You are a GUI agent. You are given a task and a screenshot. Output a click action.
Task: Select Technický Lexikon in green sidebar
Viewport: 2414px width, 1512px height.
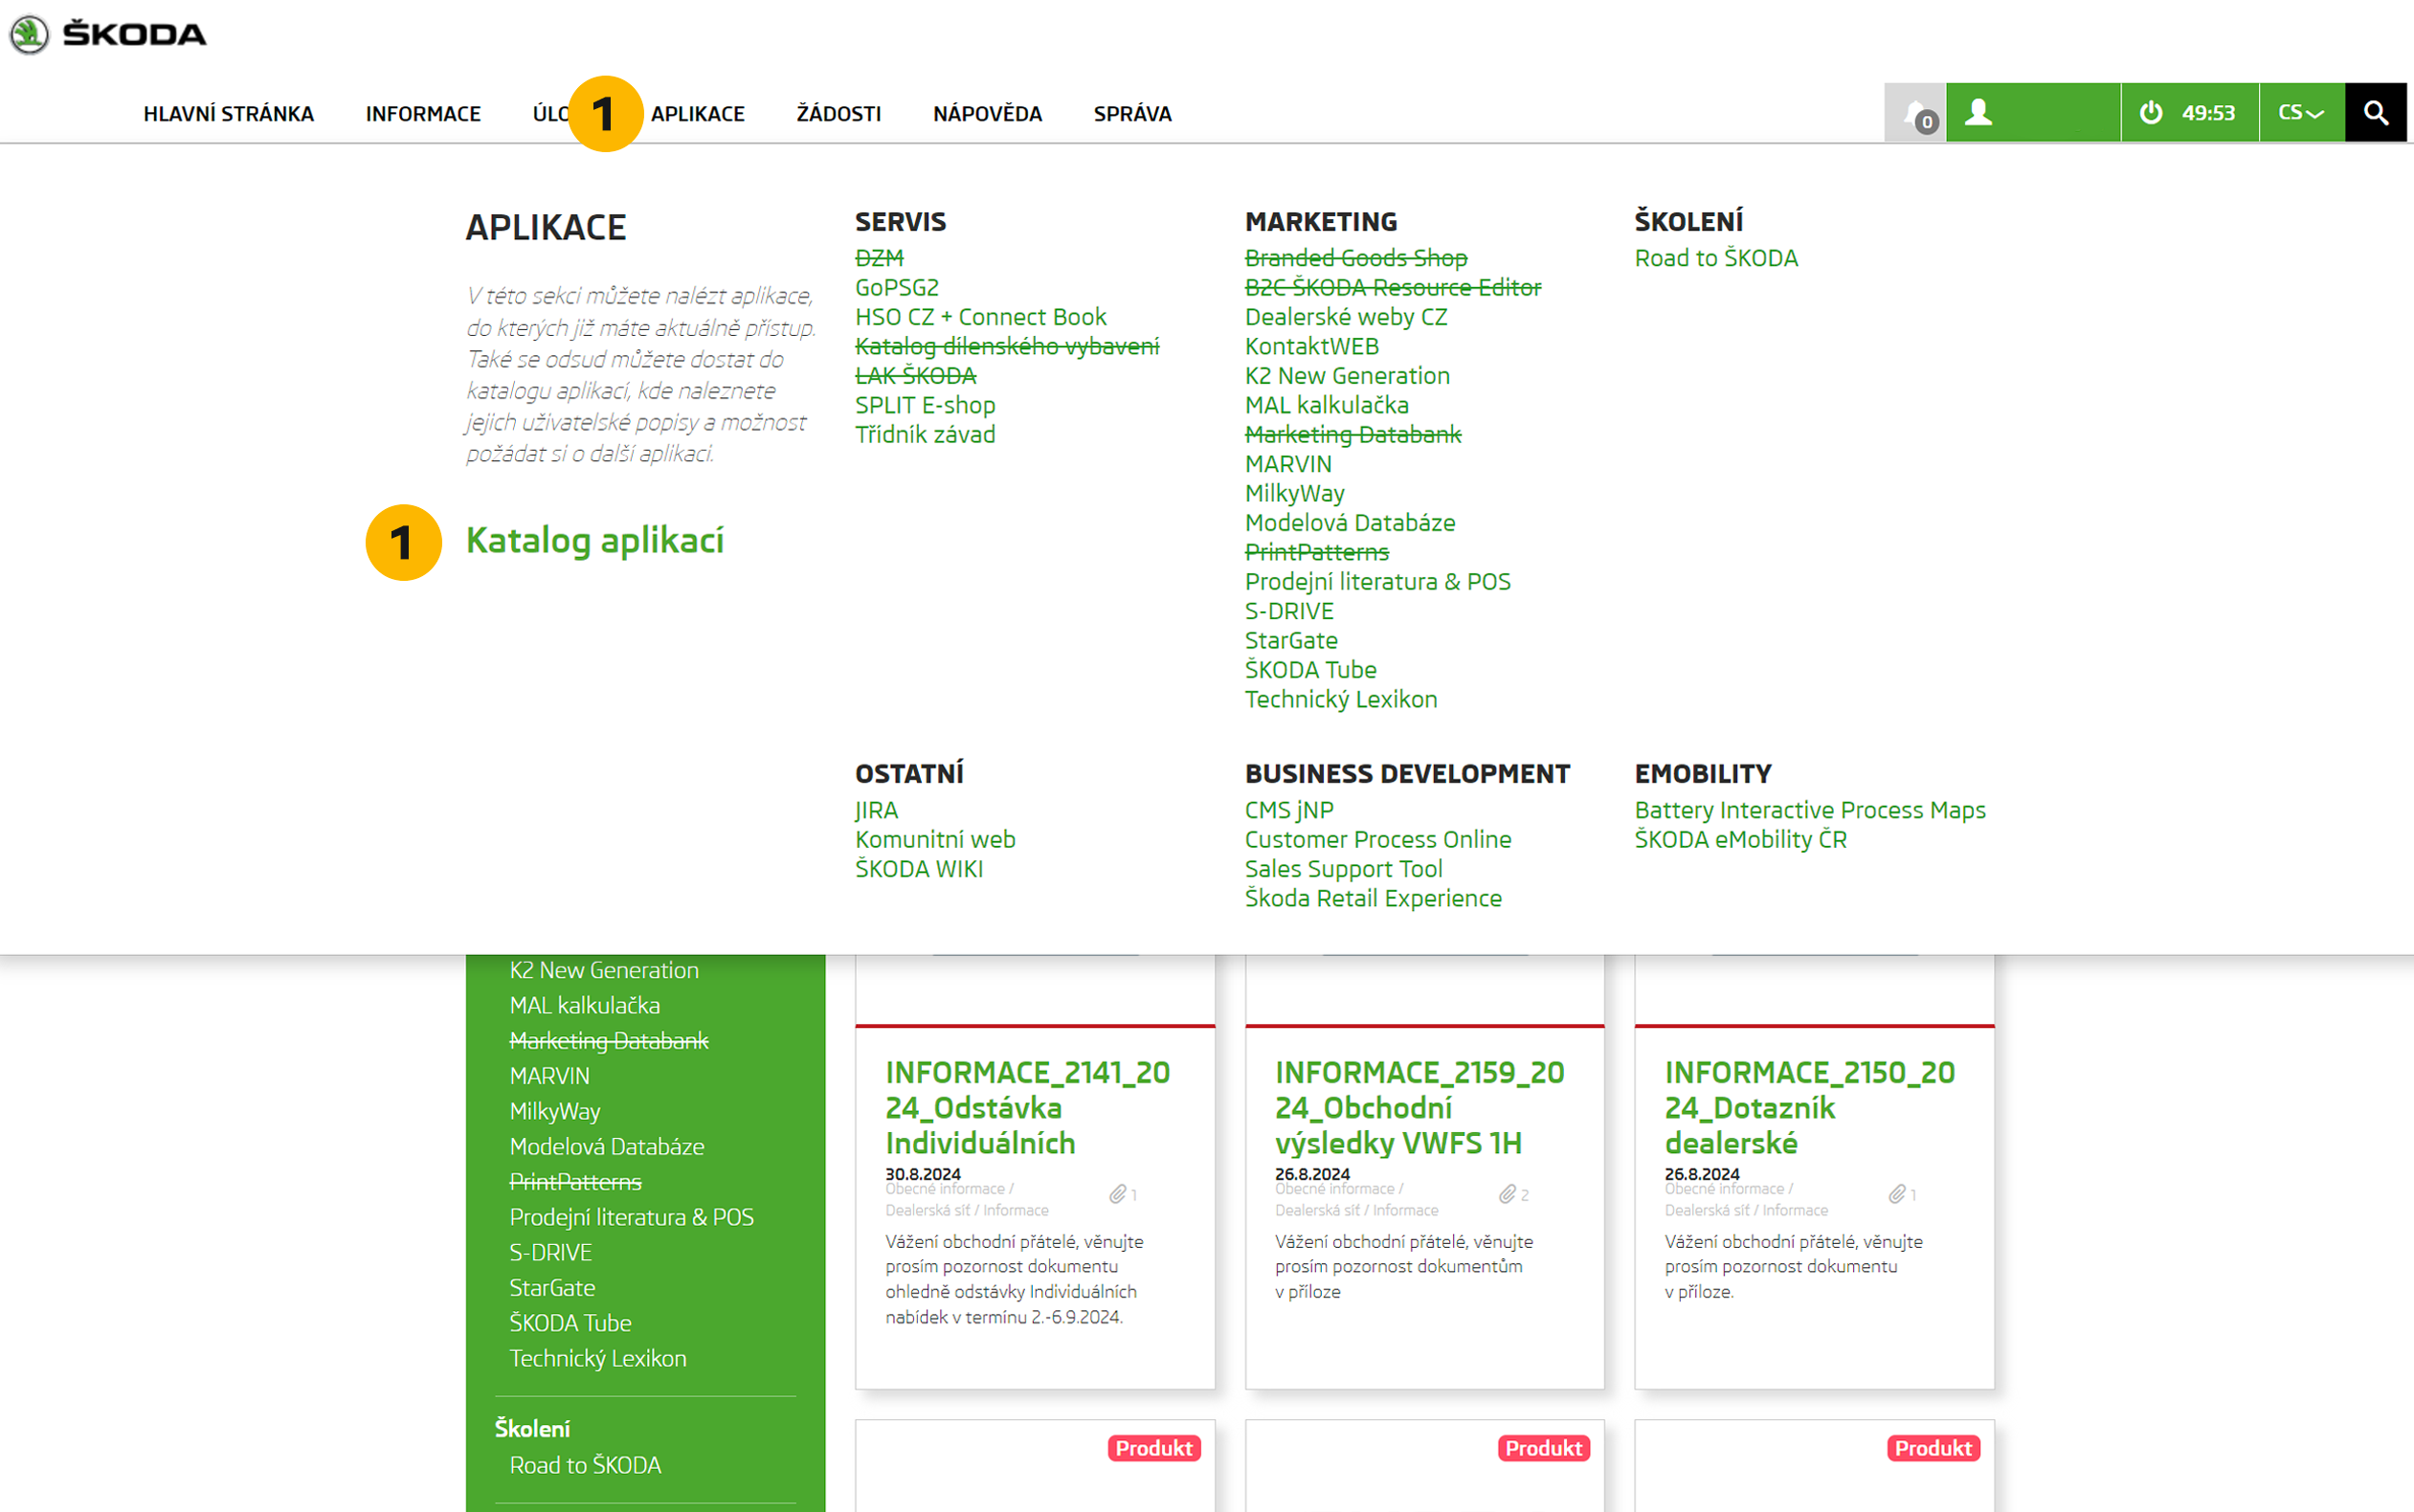tap(598, 1359)
